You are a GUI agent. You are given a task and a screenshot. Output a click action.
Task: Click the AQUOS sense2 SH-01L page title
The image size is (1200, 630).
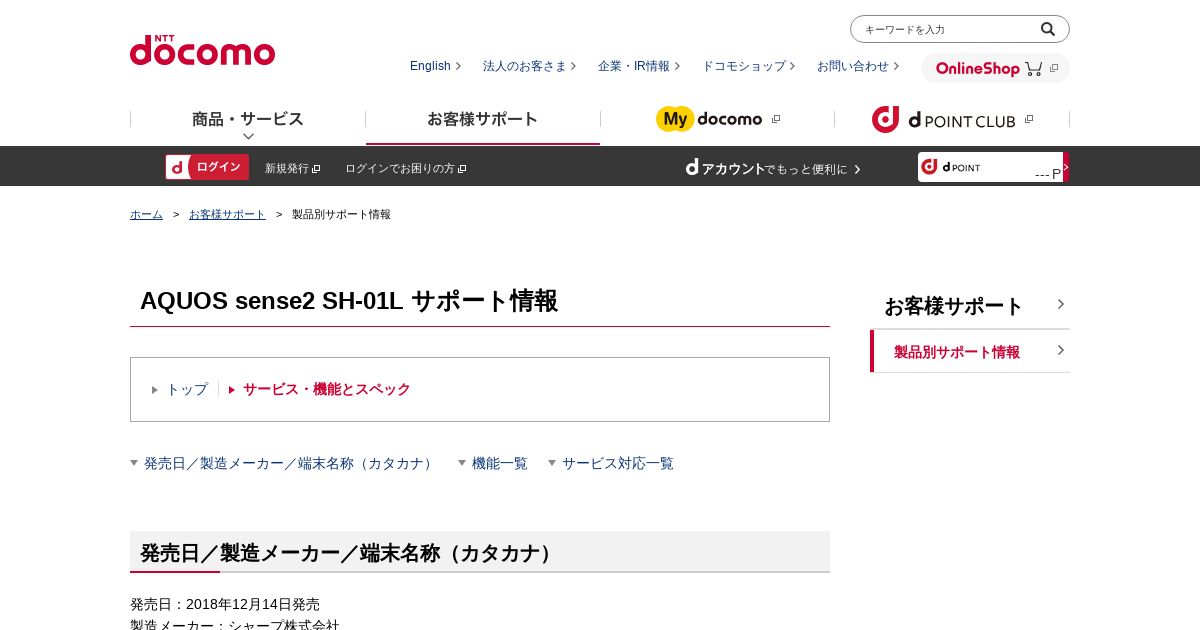point(349,301)
